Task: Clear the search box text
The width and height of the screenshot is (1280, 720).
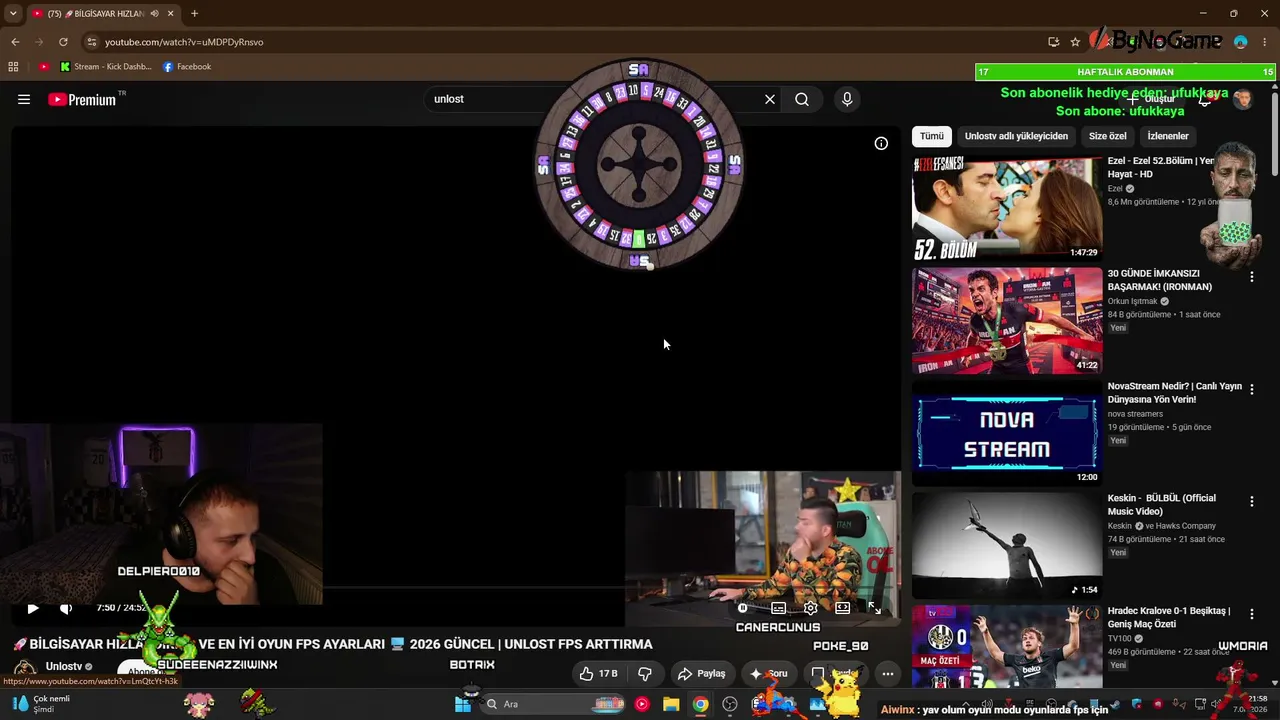Action: [770, 99]
